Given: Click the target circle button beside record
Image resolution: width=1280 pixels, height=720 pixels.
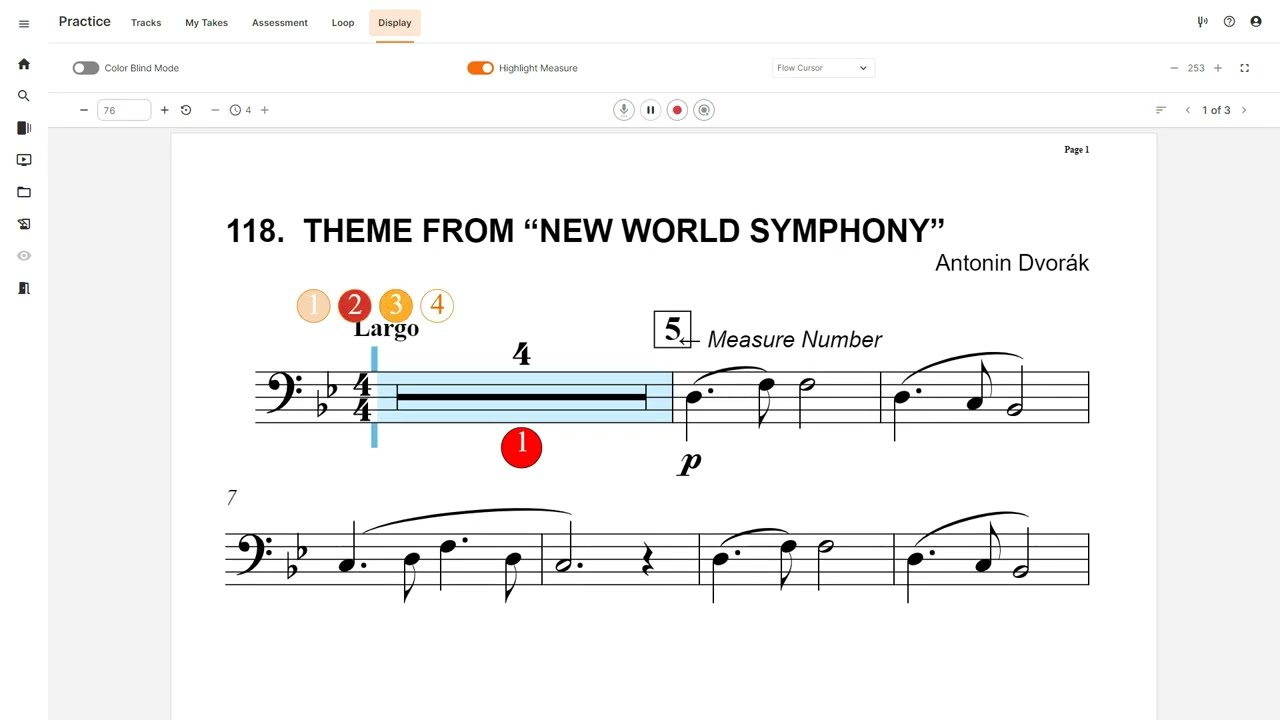Looking at the screenshot, I should click(x=704, y=110).
